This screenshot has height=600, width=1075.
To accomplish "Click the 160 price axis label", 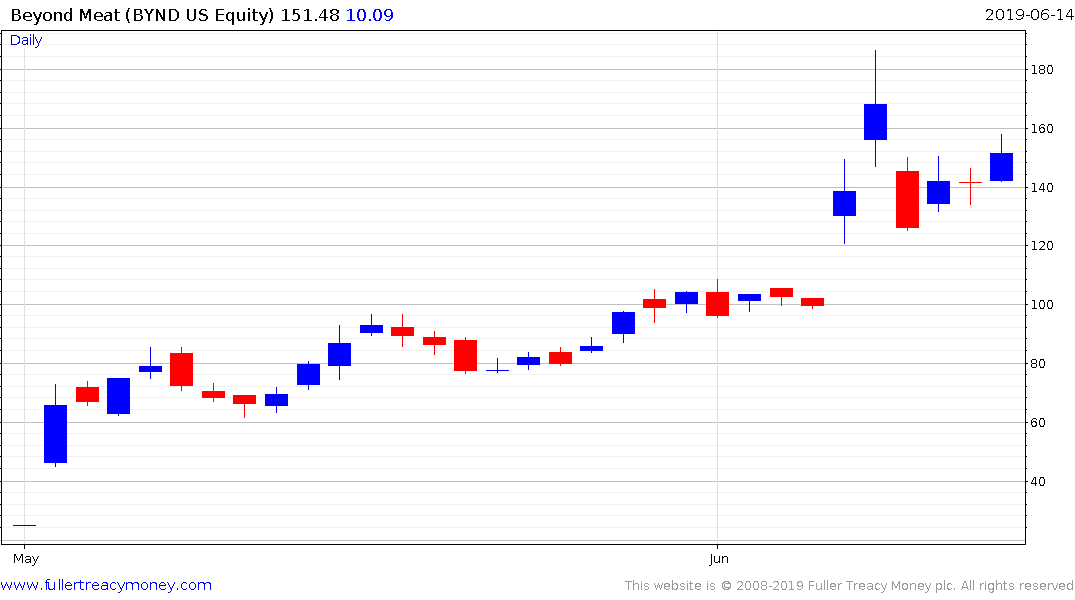I will click(x=1042, y=129).
